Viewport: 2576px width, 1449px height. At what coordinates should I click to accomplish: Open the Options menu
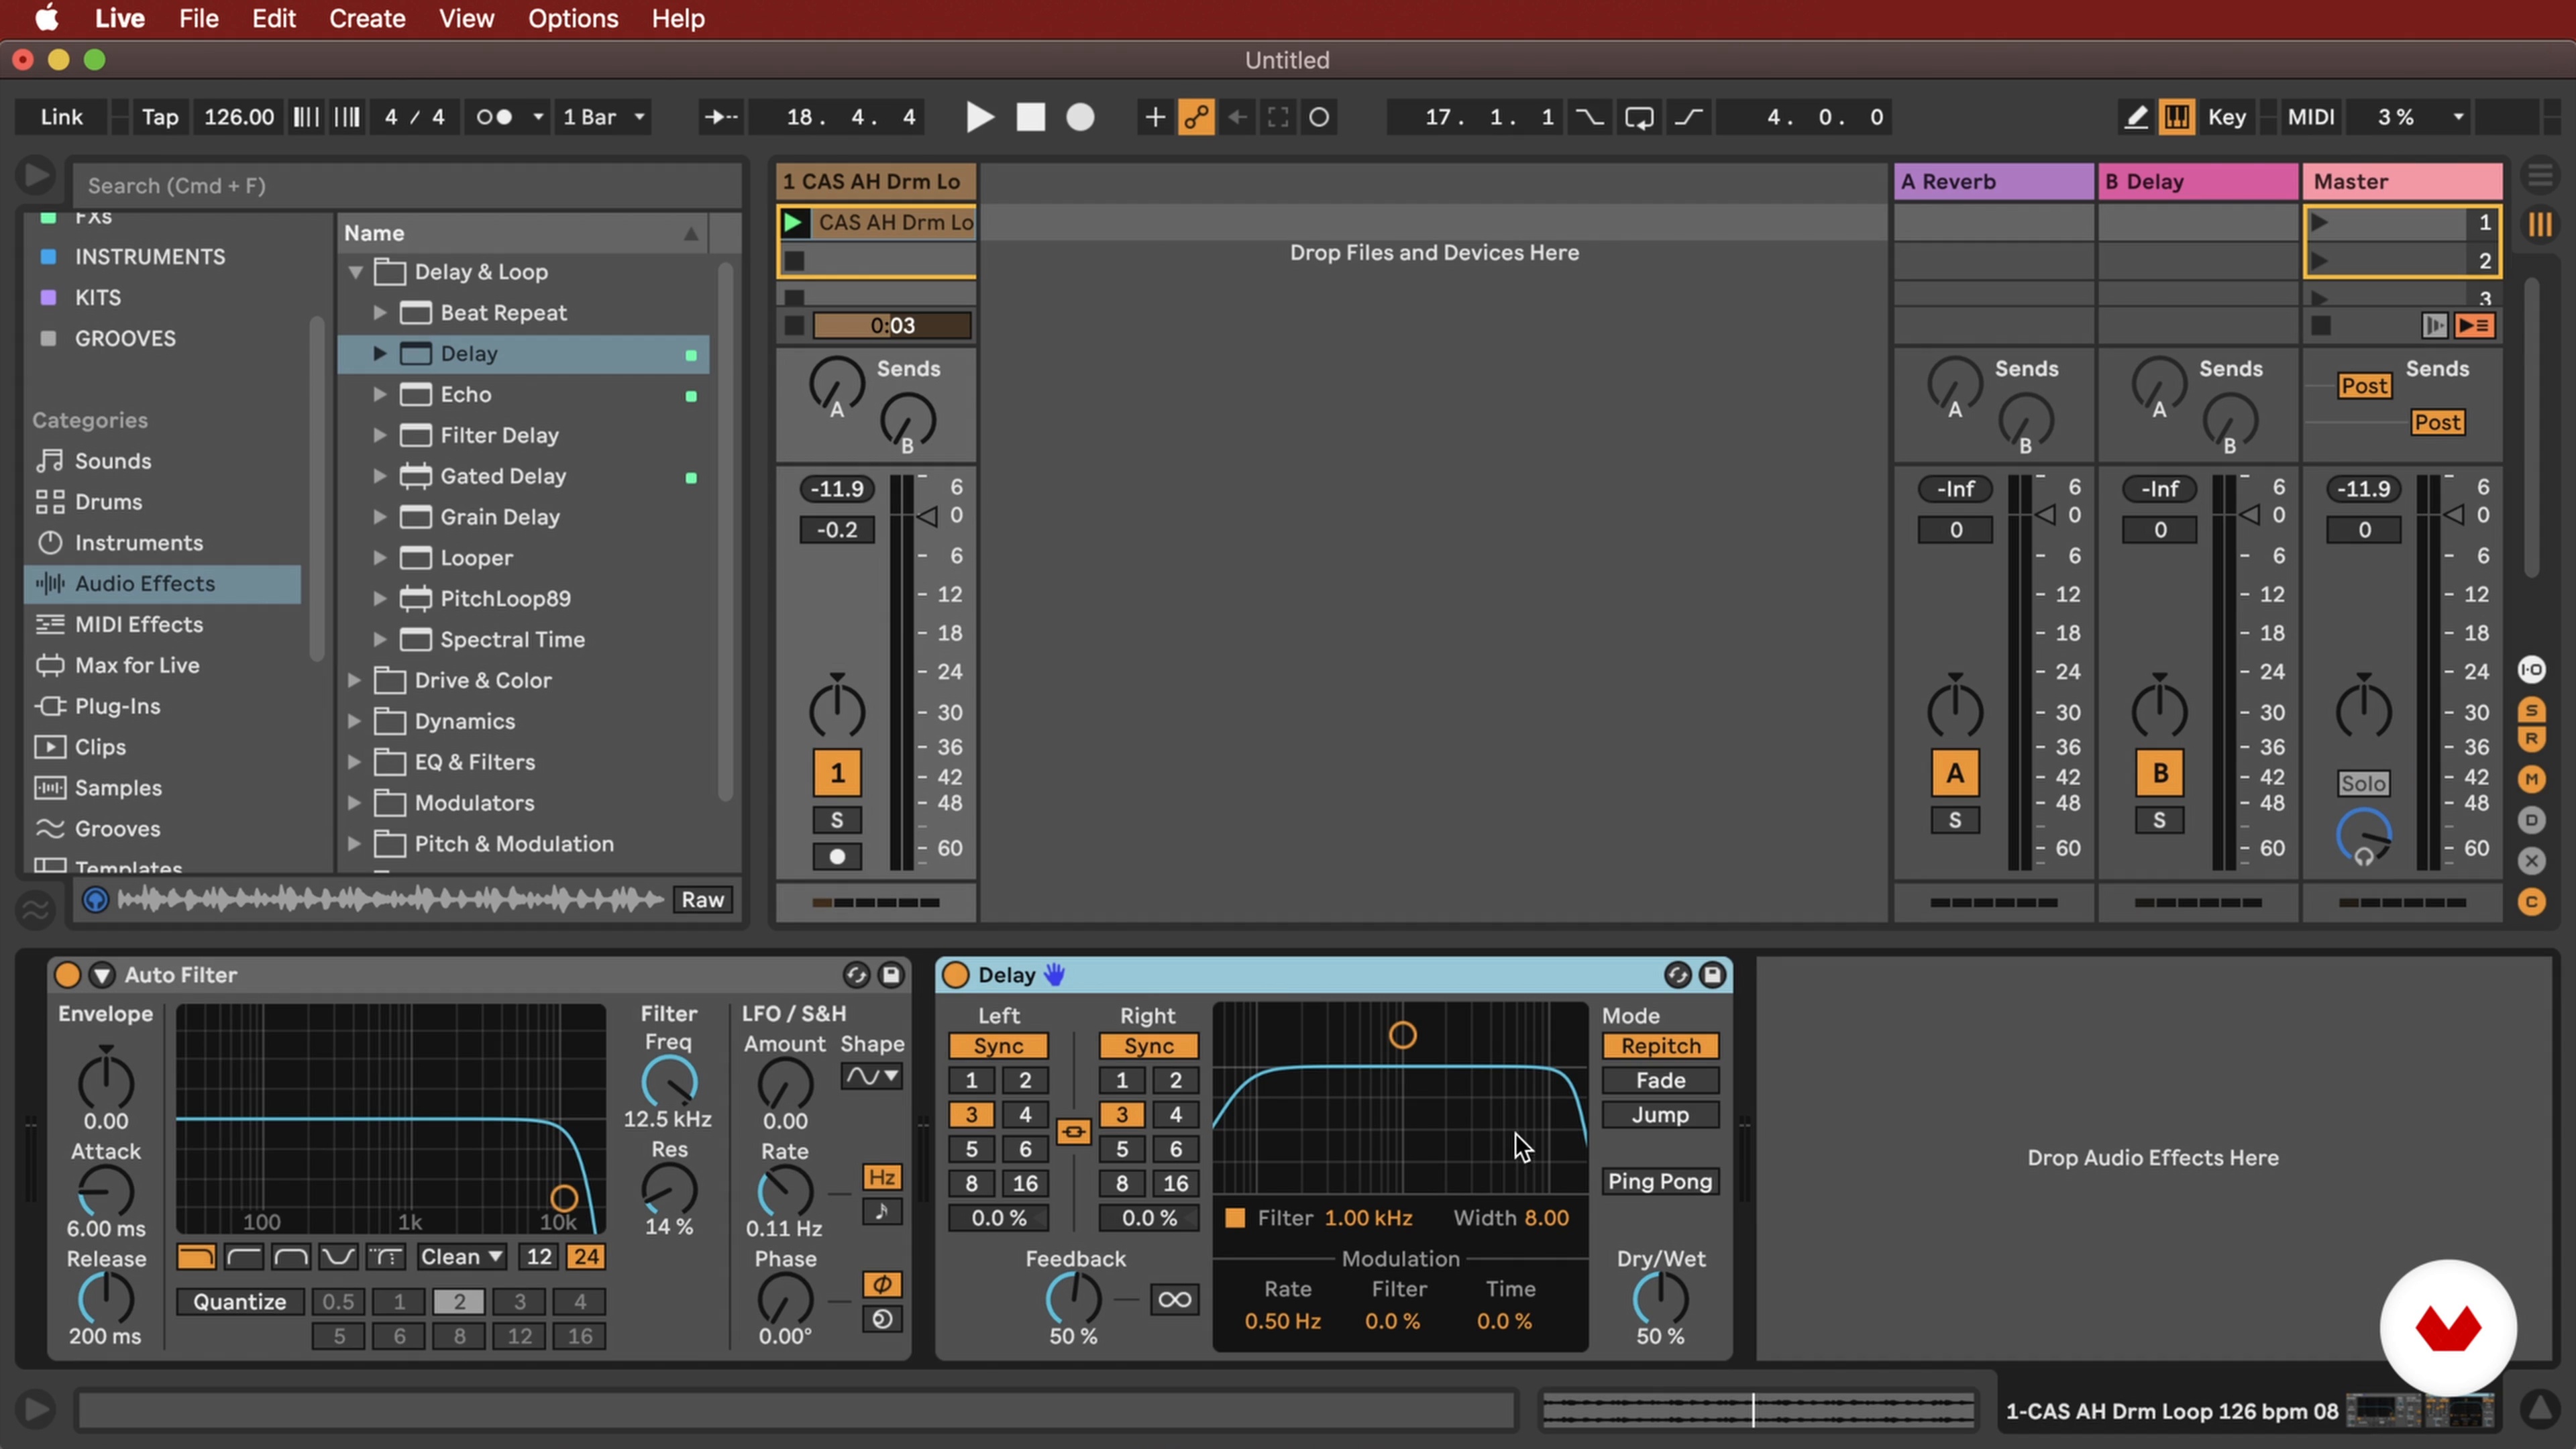[573, 18]
